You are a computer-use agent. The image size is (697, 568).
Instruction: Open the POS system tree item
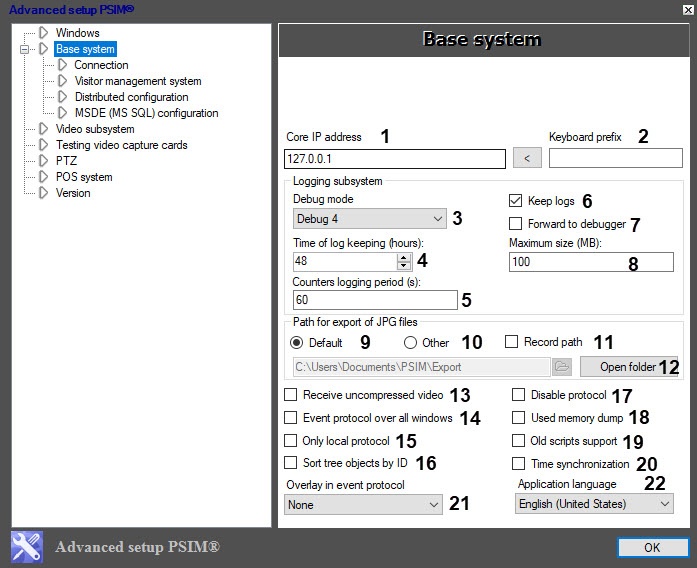84,177
